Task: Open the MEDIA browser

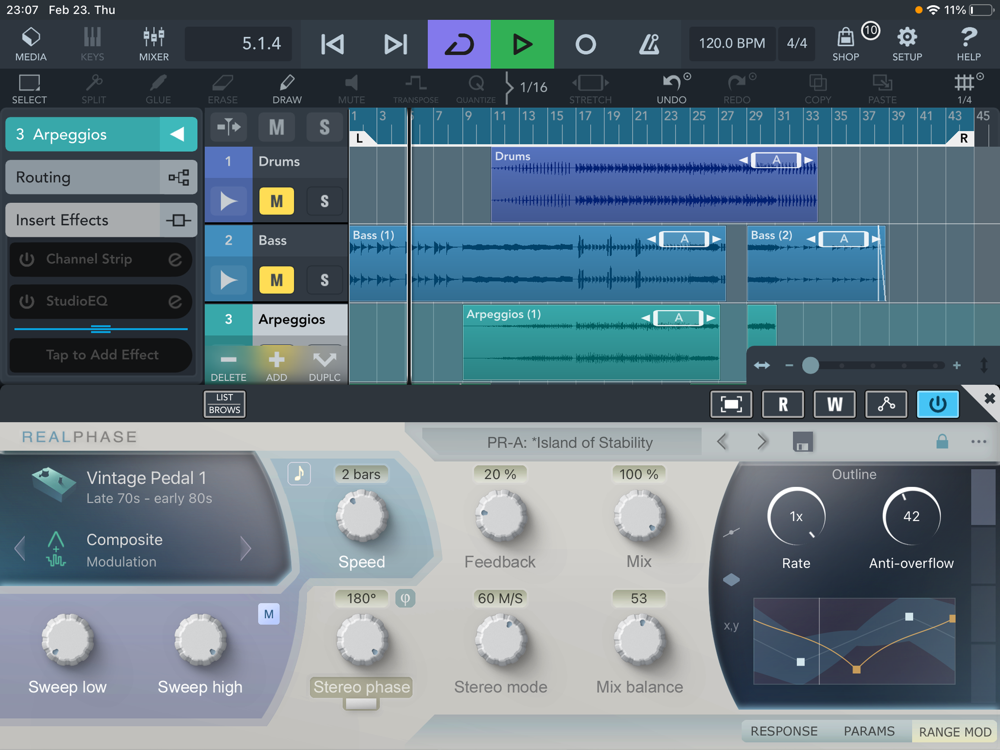Action: [31, 44]
